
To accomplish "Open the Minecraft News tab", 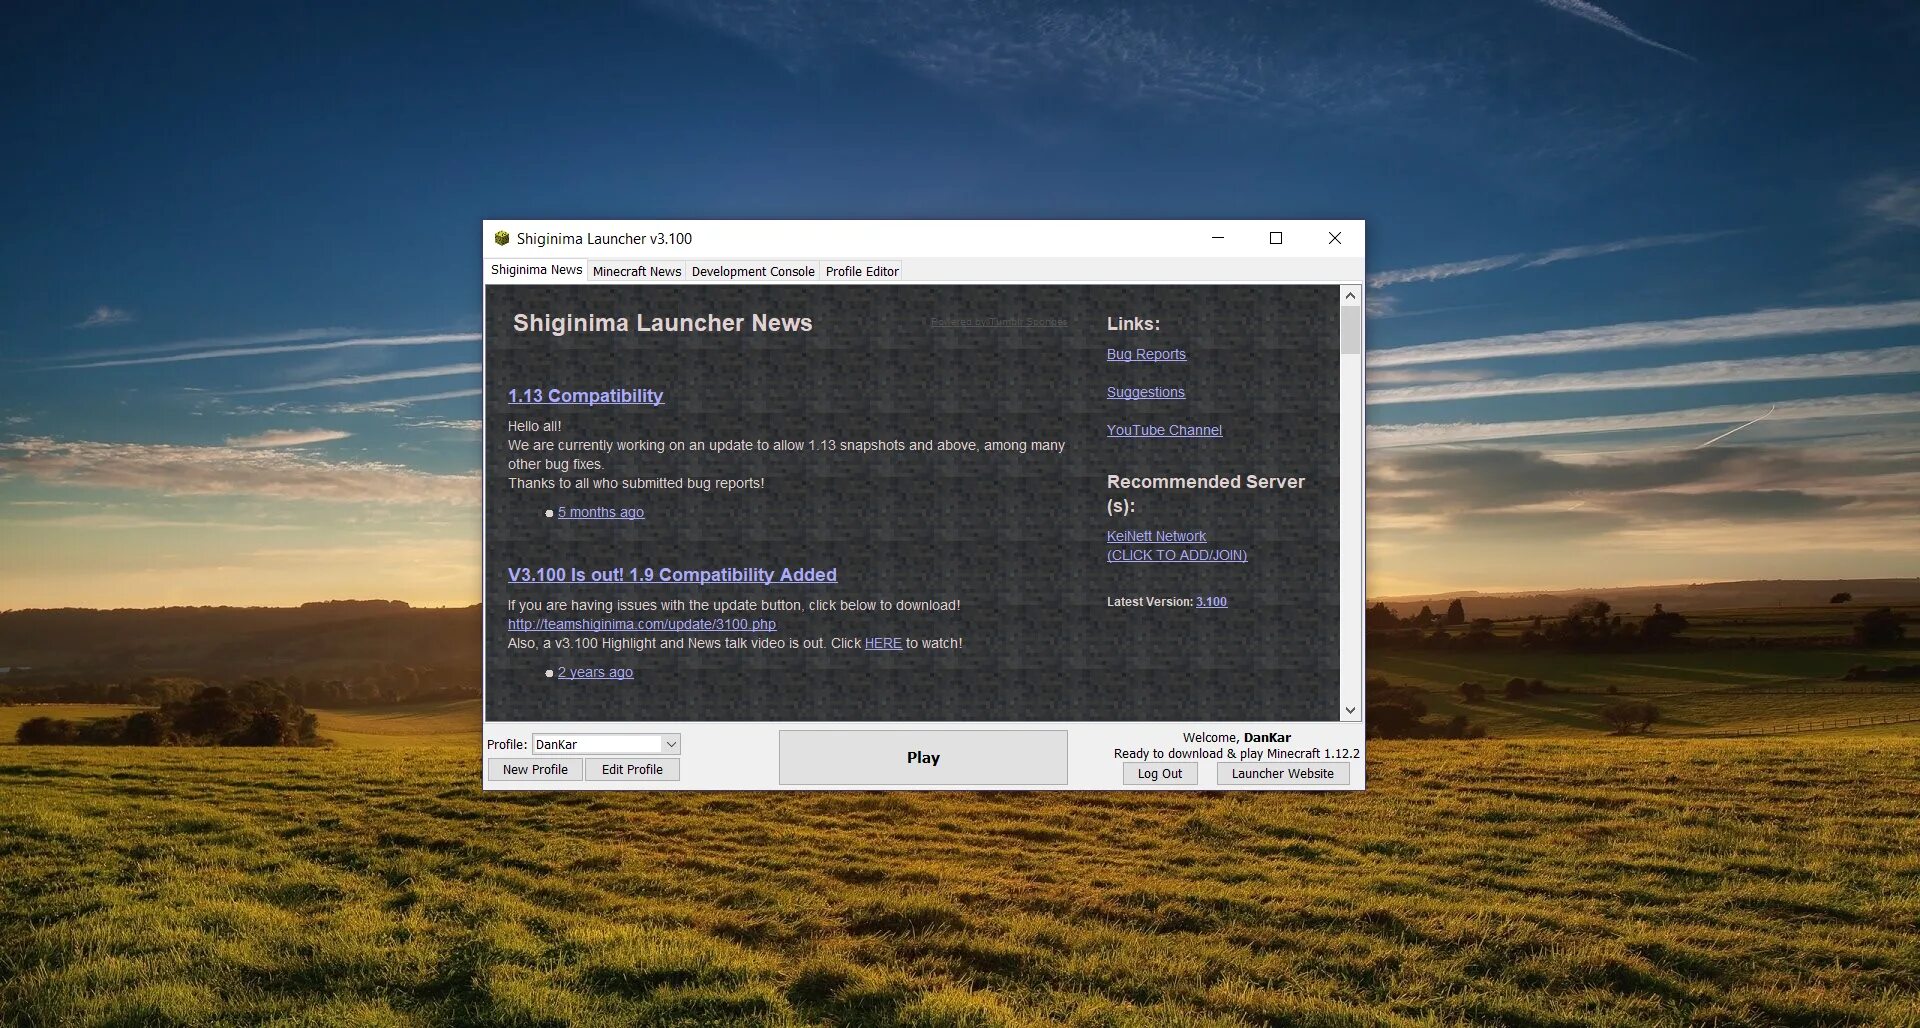I will coord(637,271).
